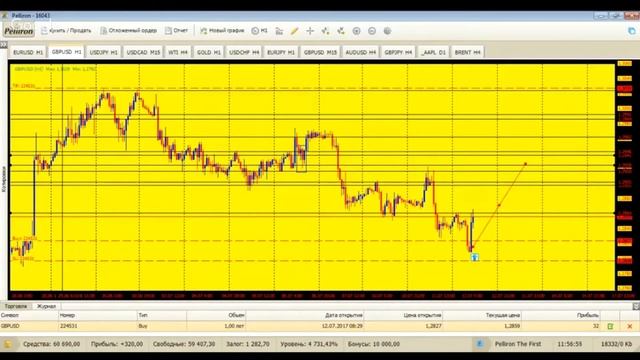The height and width of the screenshot is (360, 640).
Task: Switch to the USDJPY H1 tab
Action: click(x=103, y=52)
